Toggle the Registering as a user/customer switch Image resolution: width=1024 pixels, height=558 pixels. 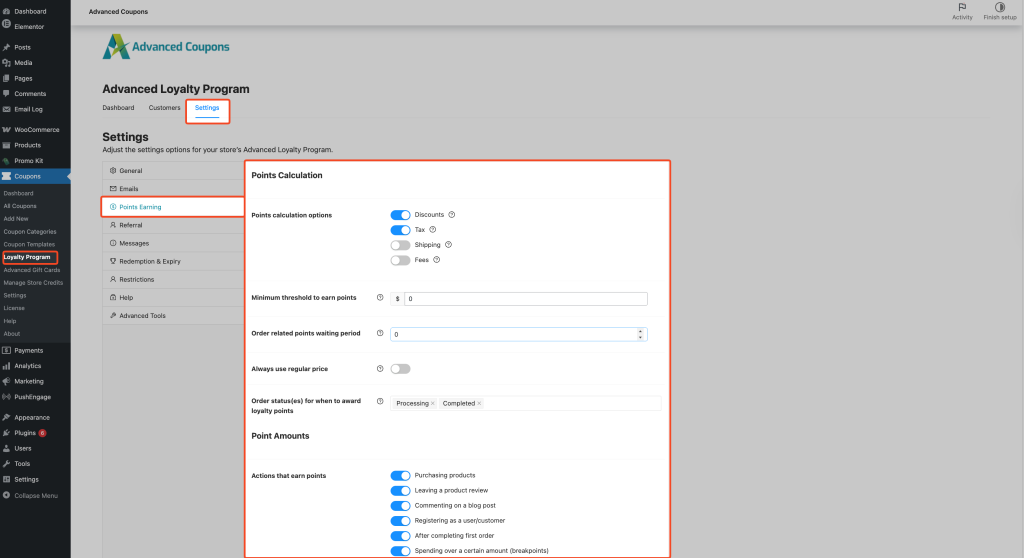tap(400, 521)
